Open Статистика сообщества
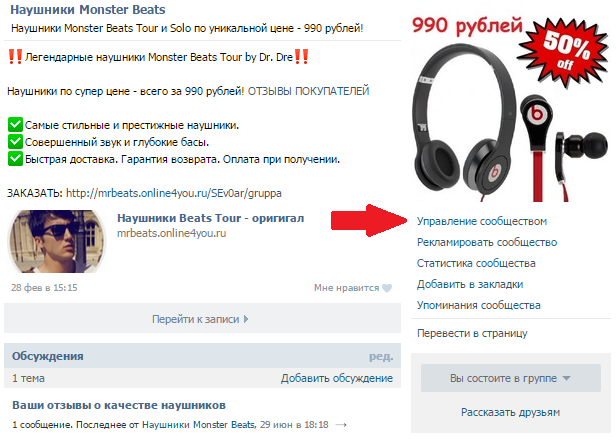 coord(476,263)
